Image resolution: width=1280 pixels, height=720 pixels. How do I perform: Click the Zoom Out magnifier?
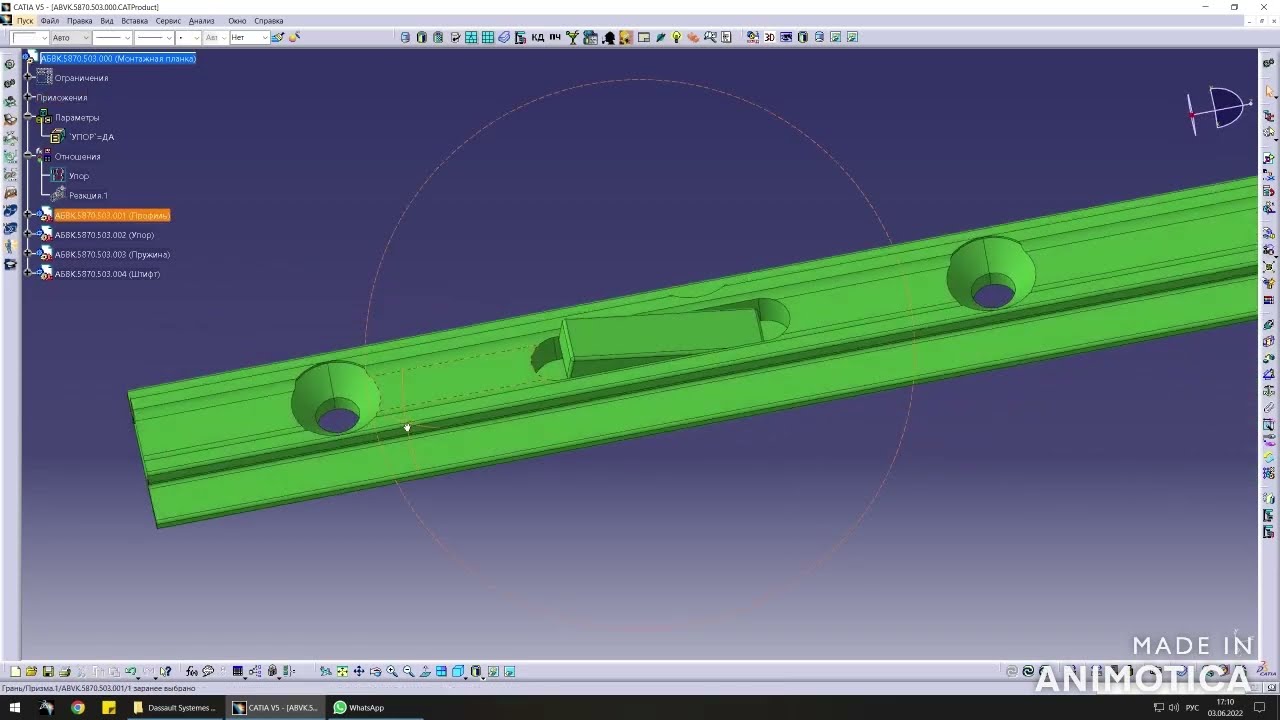pyautogui.click(x=408, y=671)
